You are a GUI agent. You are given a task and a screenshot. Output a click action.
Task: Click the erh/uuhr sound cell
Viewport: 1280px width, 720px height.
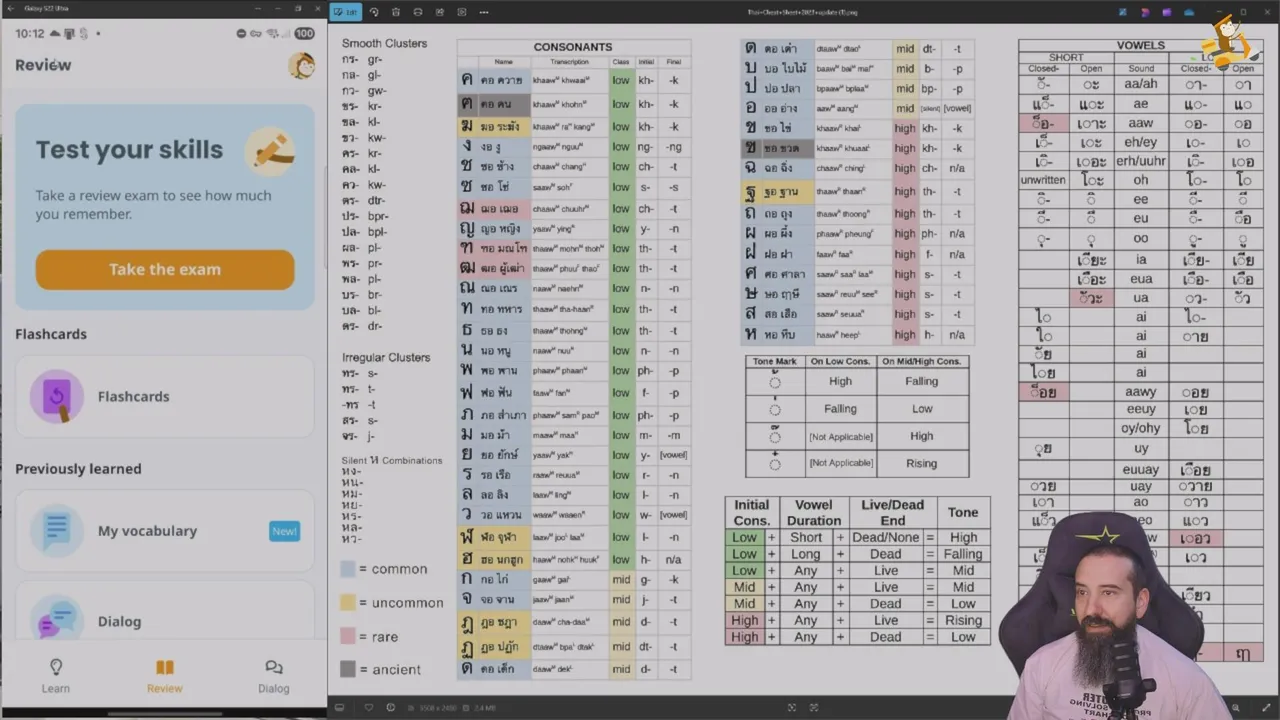pyautogui.click(x=1141, y=161)
